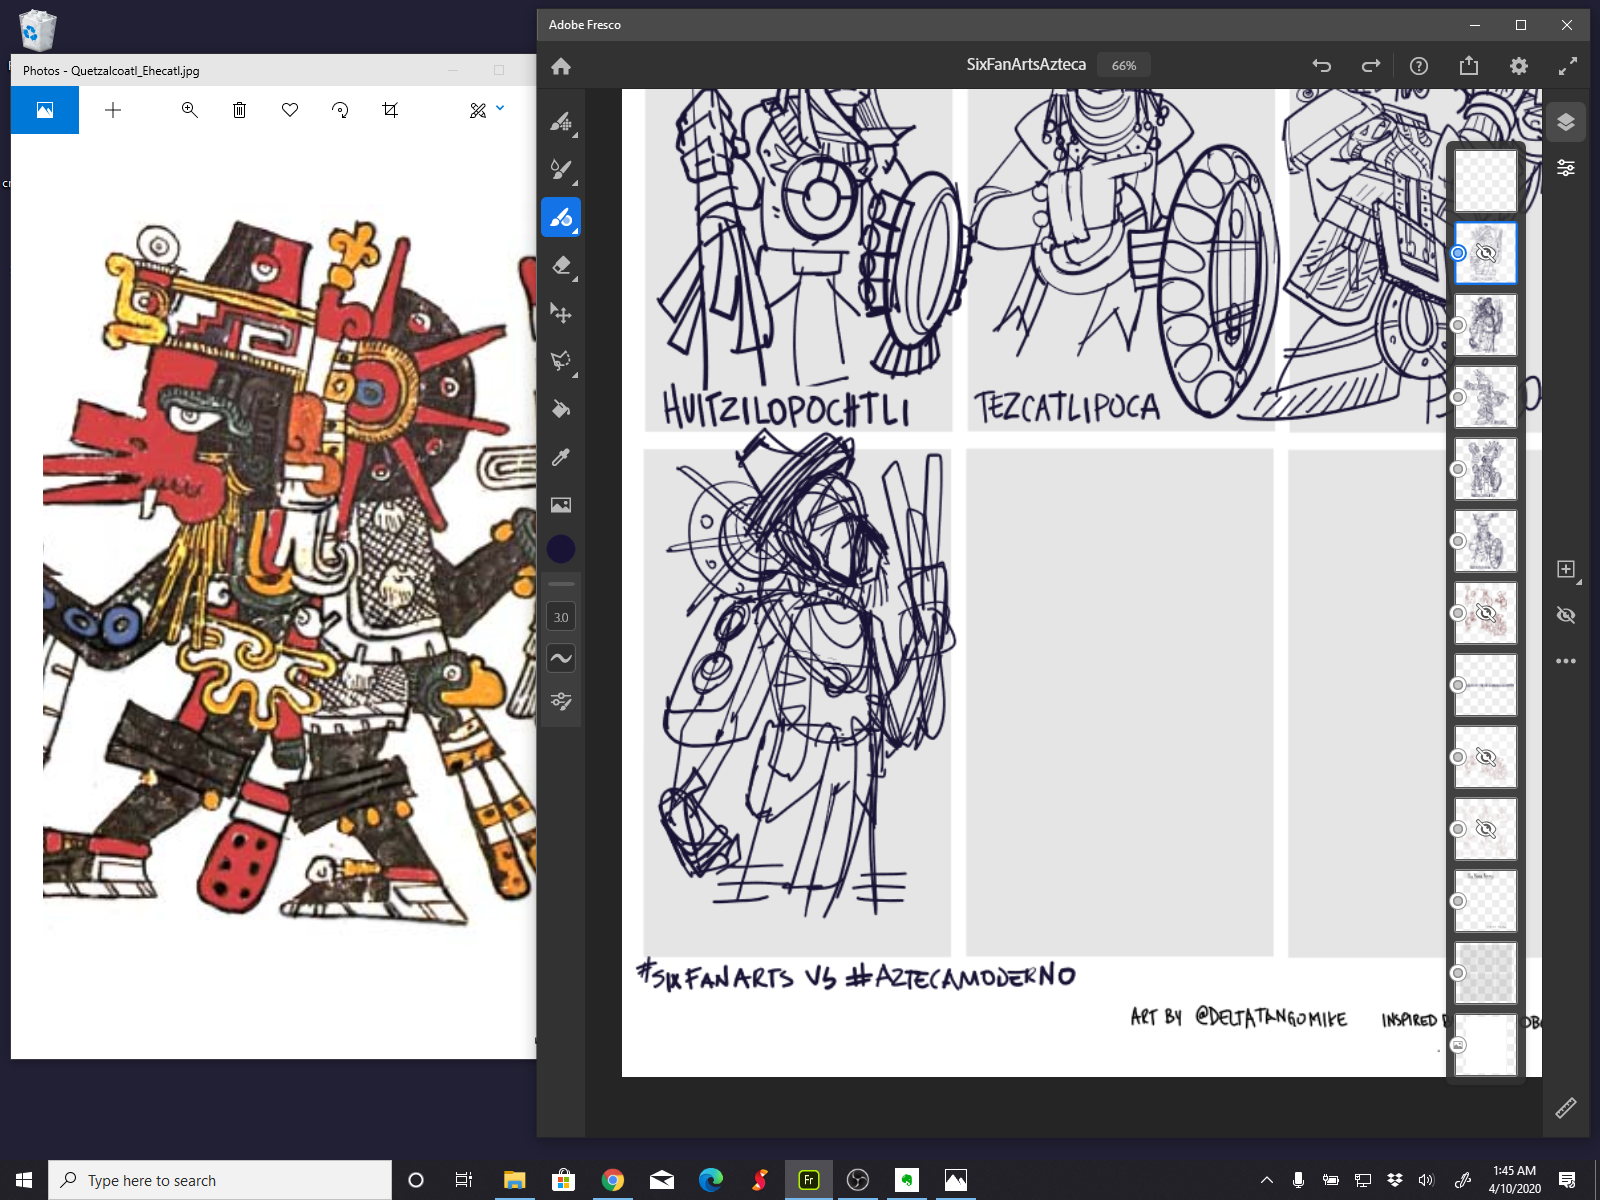Screen dimensions: 1600x1200
Task: Open the brush smoothing control
Action: click(561, 658)
